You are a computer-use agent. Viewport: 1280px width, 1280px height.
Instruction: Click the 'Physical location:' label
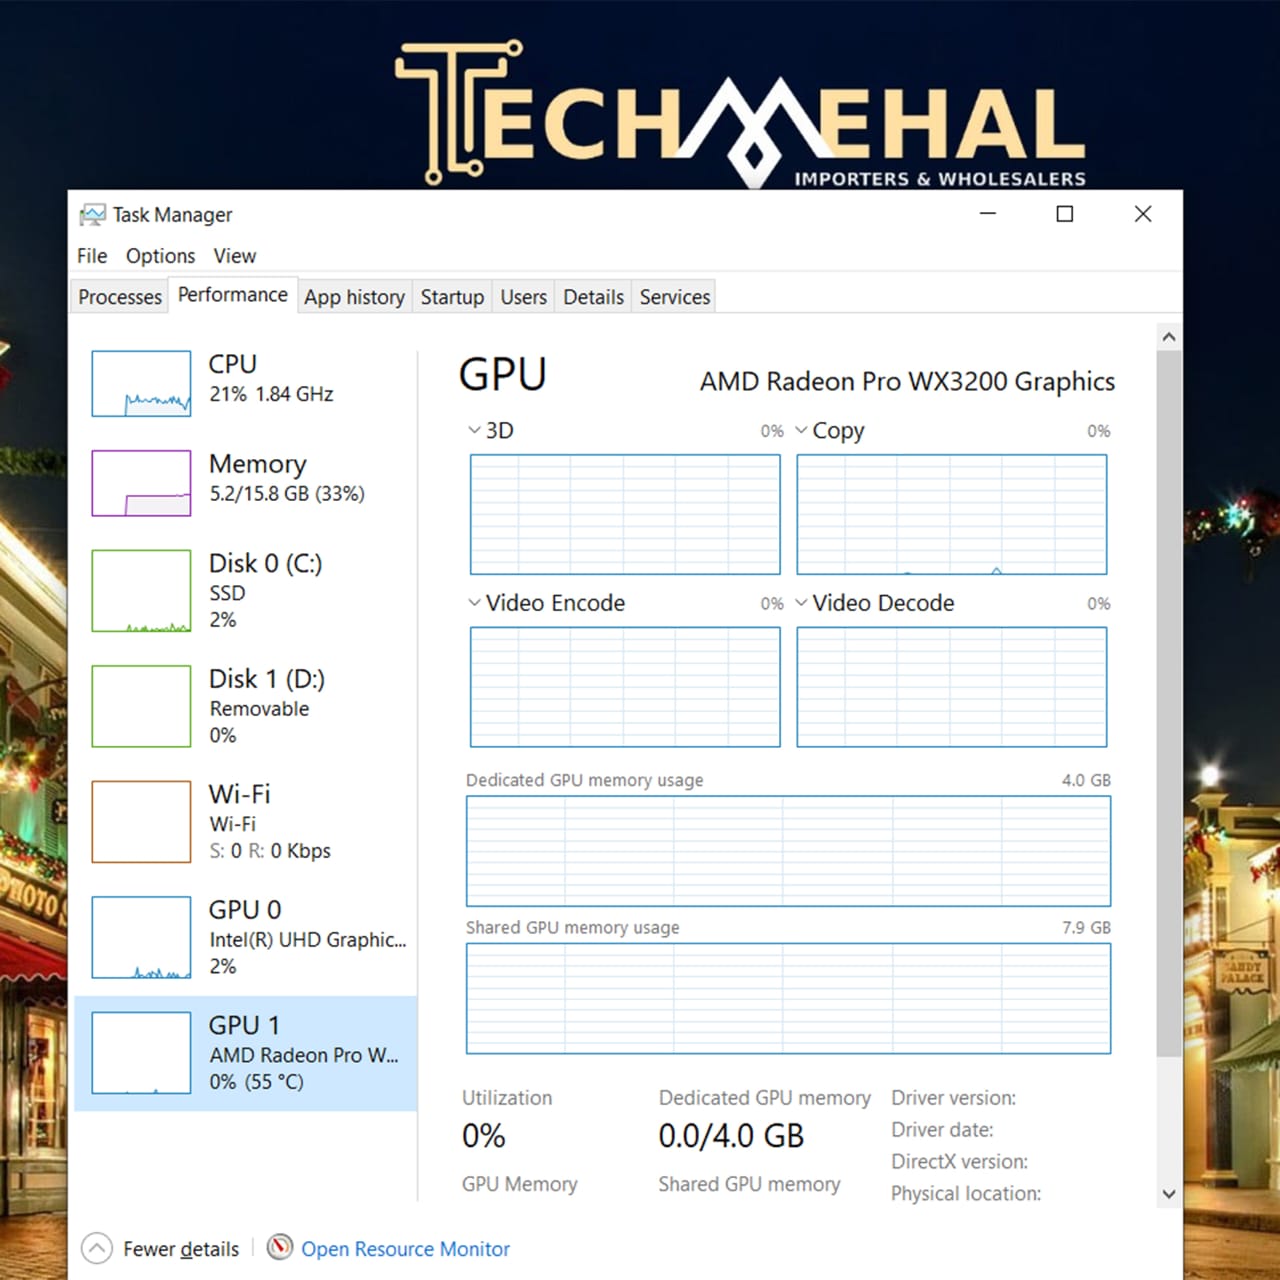pyautogui.click(x=966, y=1194)
